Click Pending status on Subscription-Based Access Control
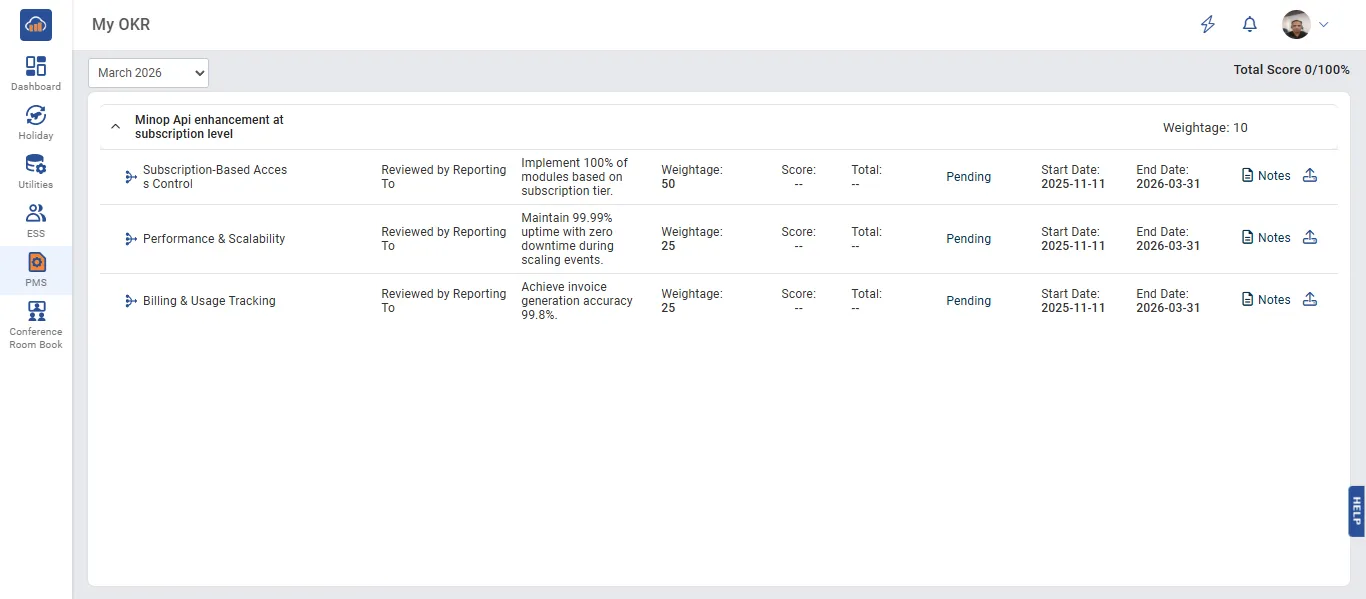Screen dimensions: 1366x599 tap(968, 176)
